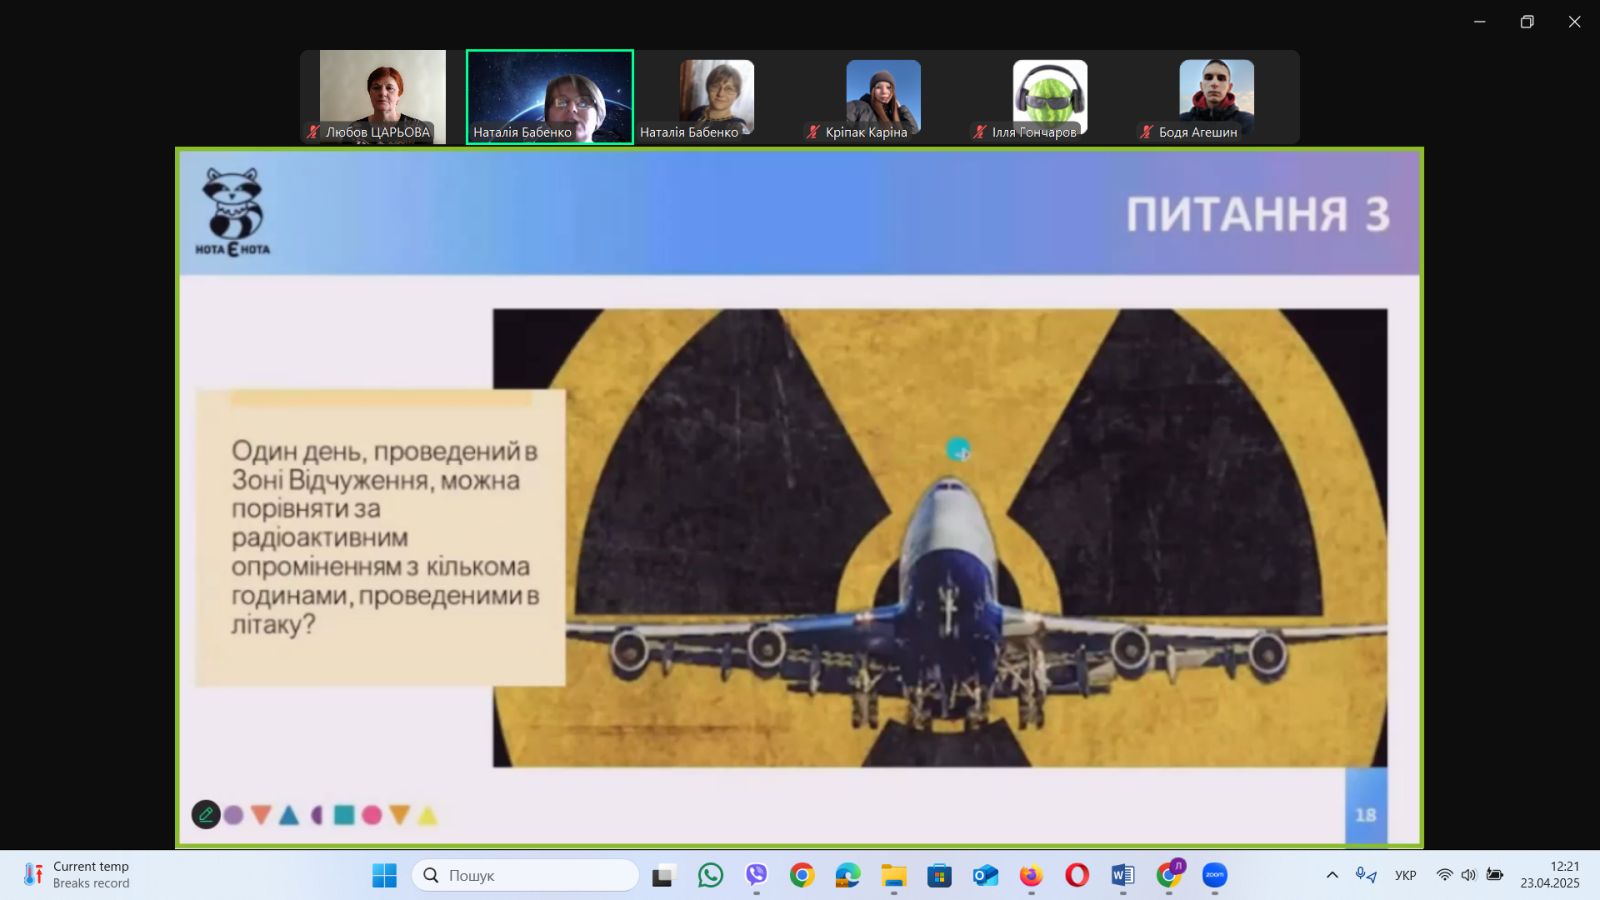Open Microsoft Store from taskbar

939,875
